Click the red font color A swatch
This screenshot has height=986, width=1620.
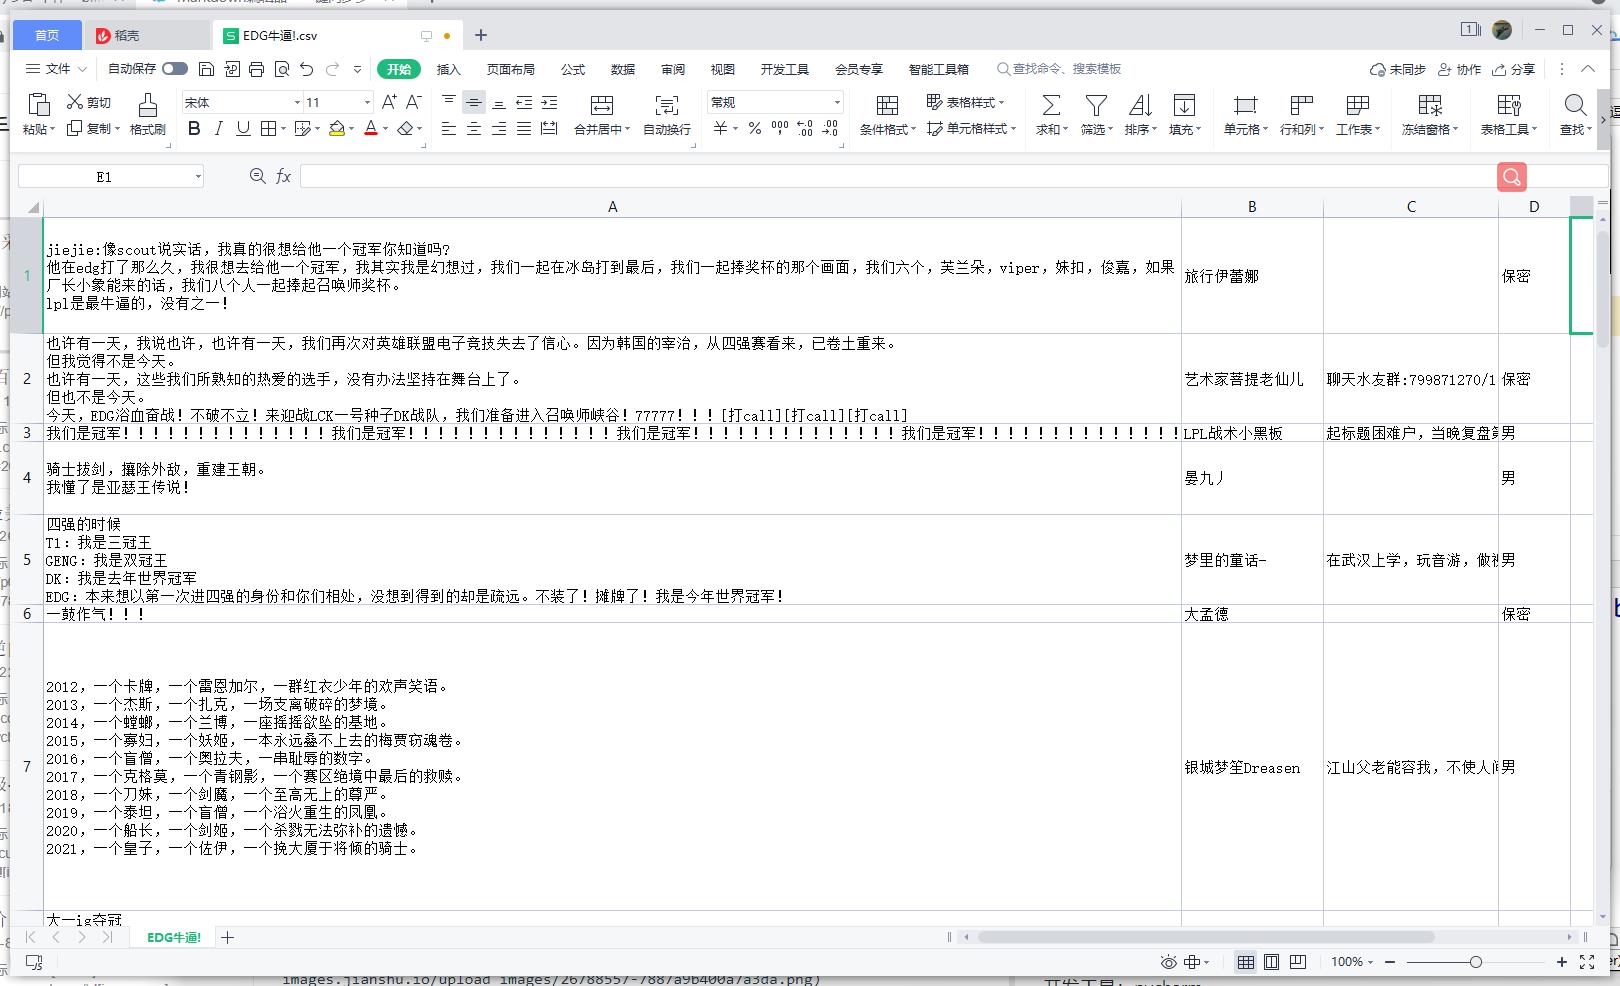(x=371, y=128)
